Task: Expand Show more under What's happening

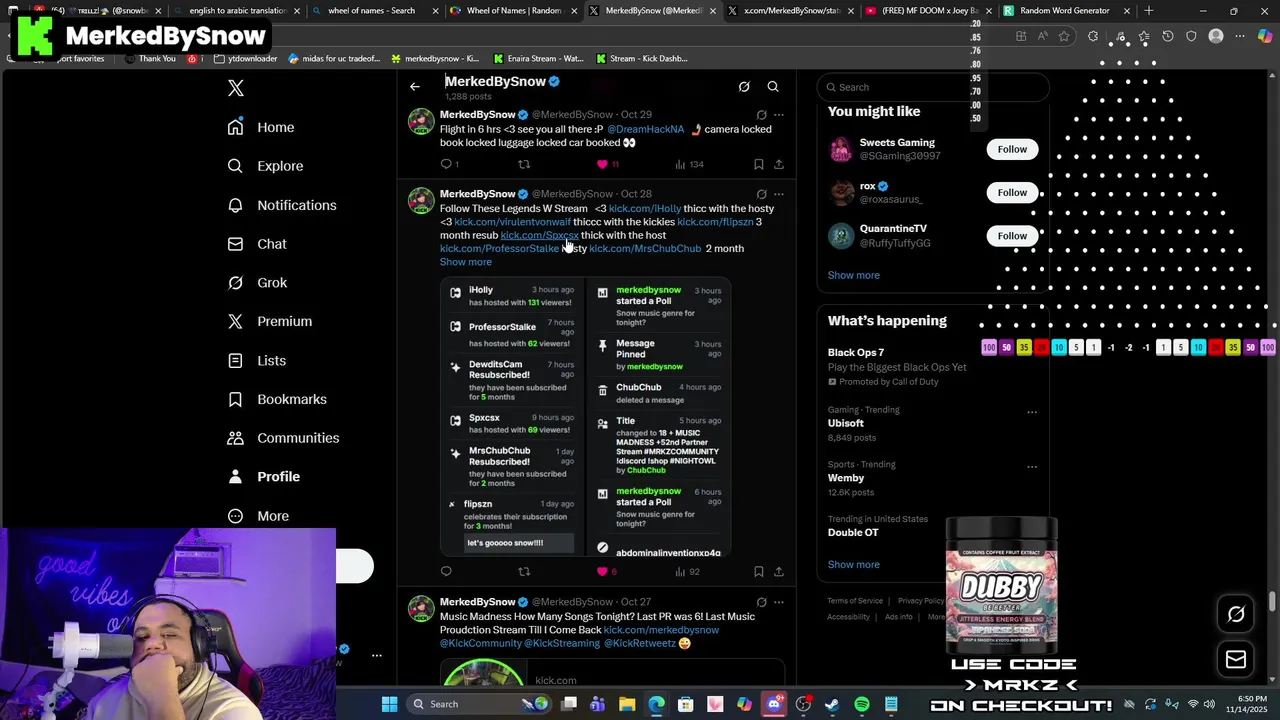Action: coord(854,564)
